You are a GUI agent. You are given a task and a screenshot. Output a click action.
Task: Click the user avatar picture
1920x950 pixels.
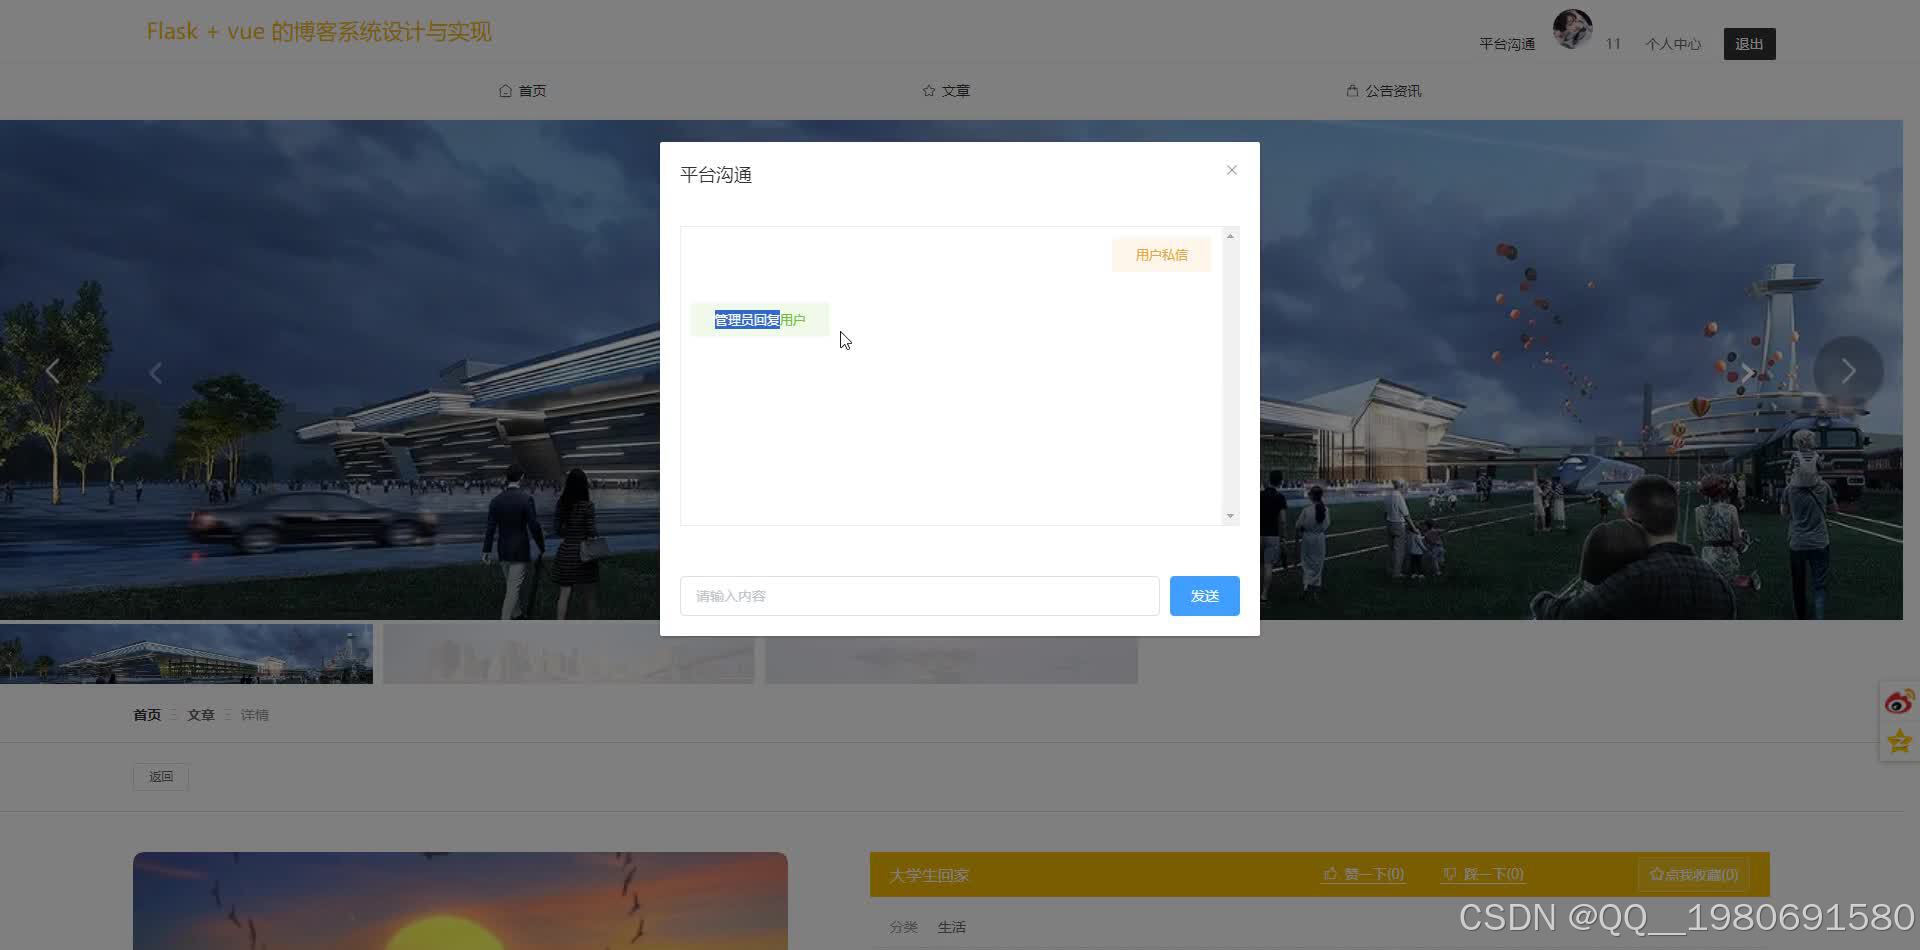click(x=1572, y=29)
